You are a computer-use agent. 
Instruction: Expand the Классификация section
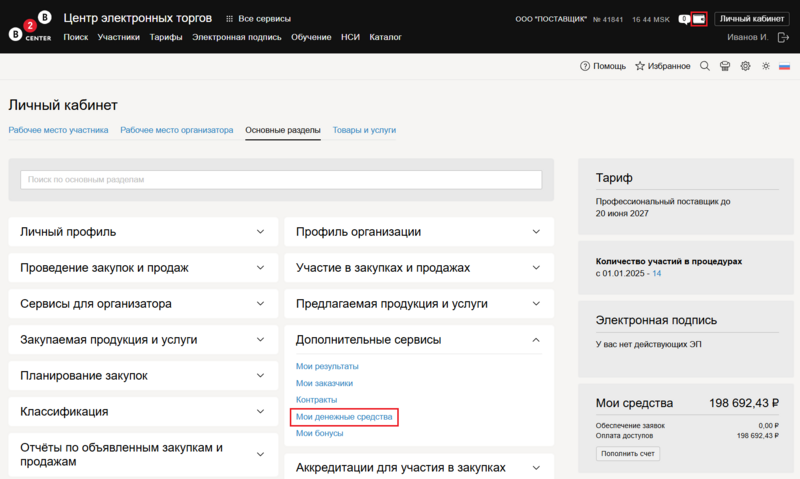[142, 411]
